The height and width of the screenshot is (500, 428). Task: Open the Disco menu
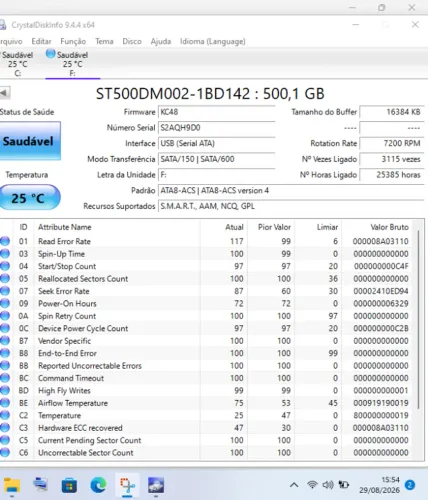coord(132,41)
